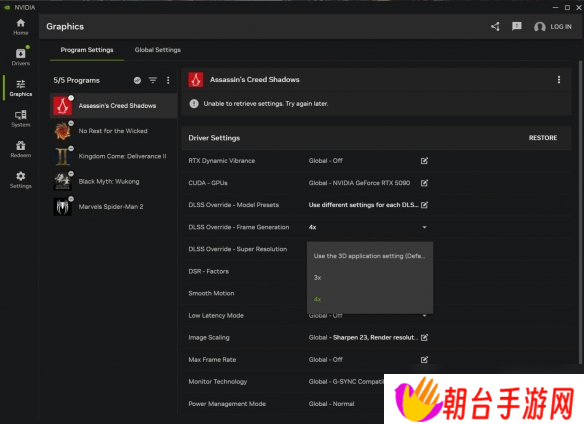The image size is (584, 424).
Task: Open Assassin's Creed Shadows panel three-dot menu
Action: point(559,80)
